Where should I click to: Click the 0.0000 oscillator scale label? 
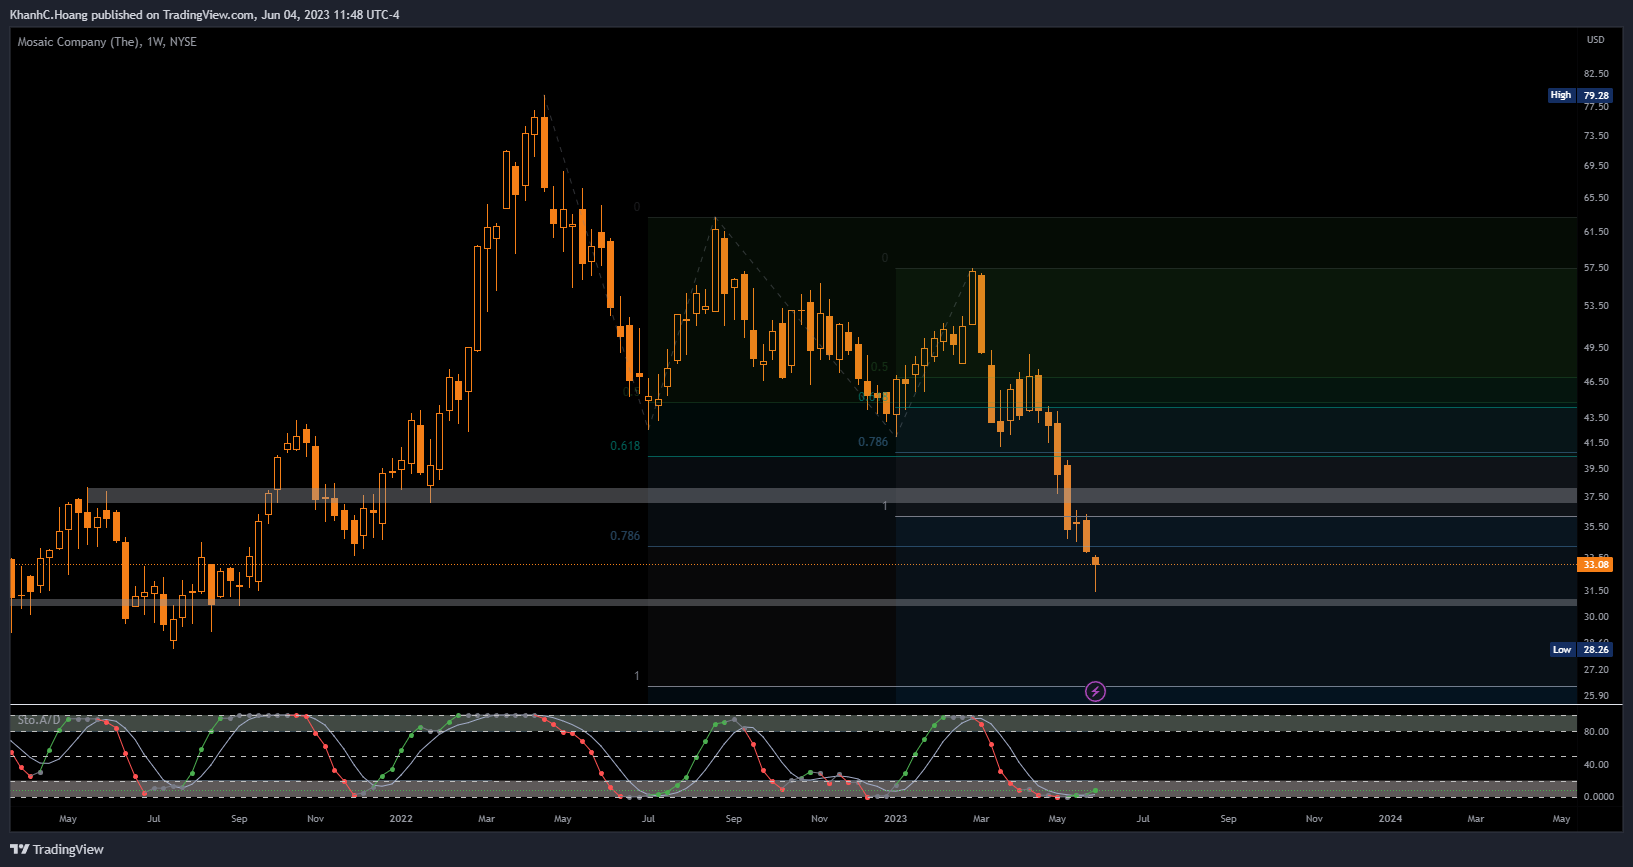click(x=1598, y=797)
